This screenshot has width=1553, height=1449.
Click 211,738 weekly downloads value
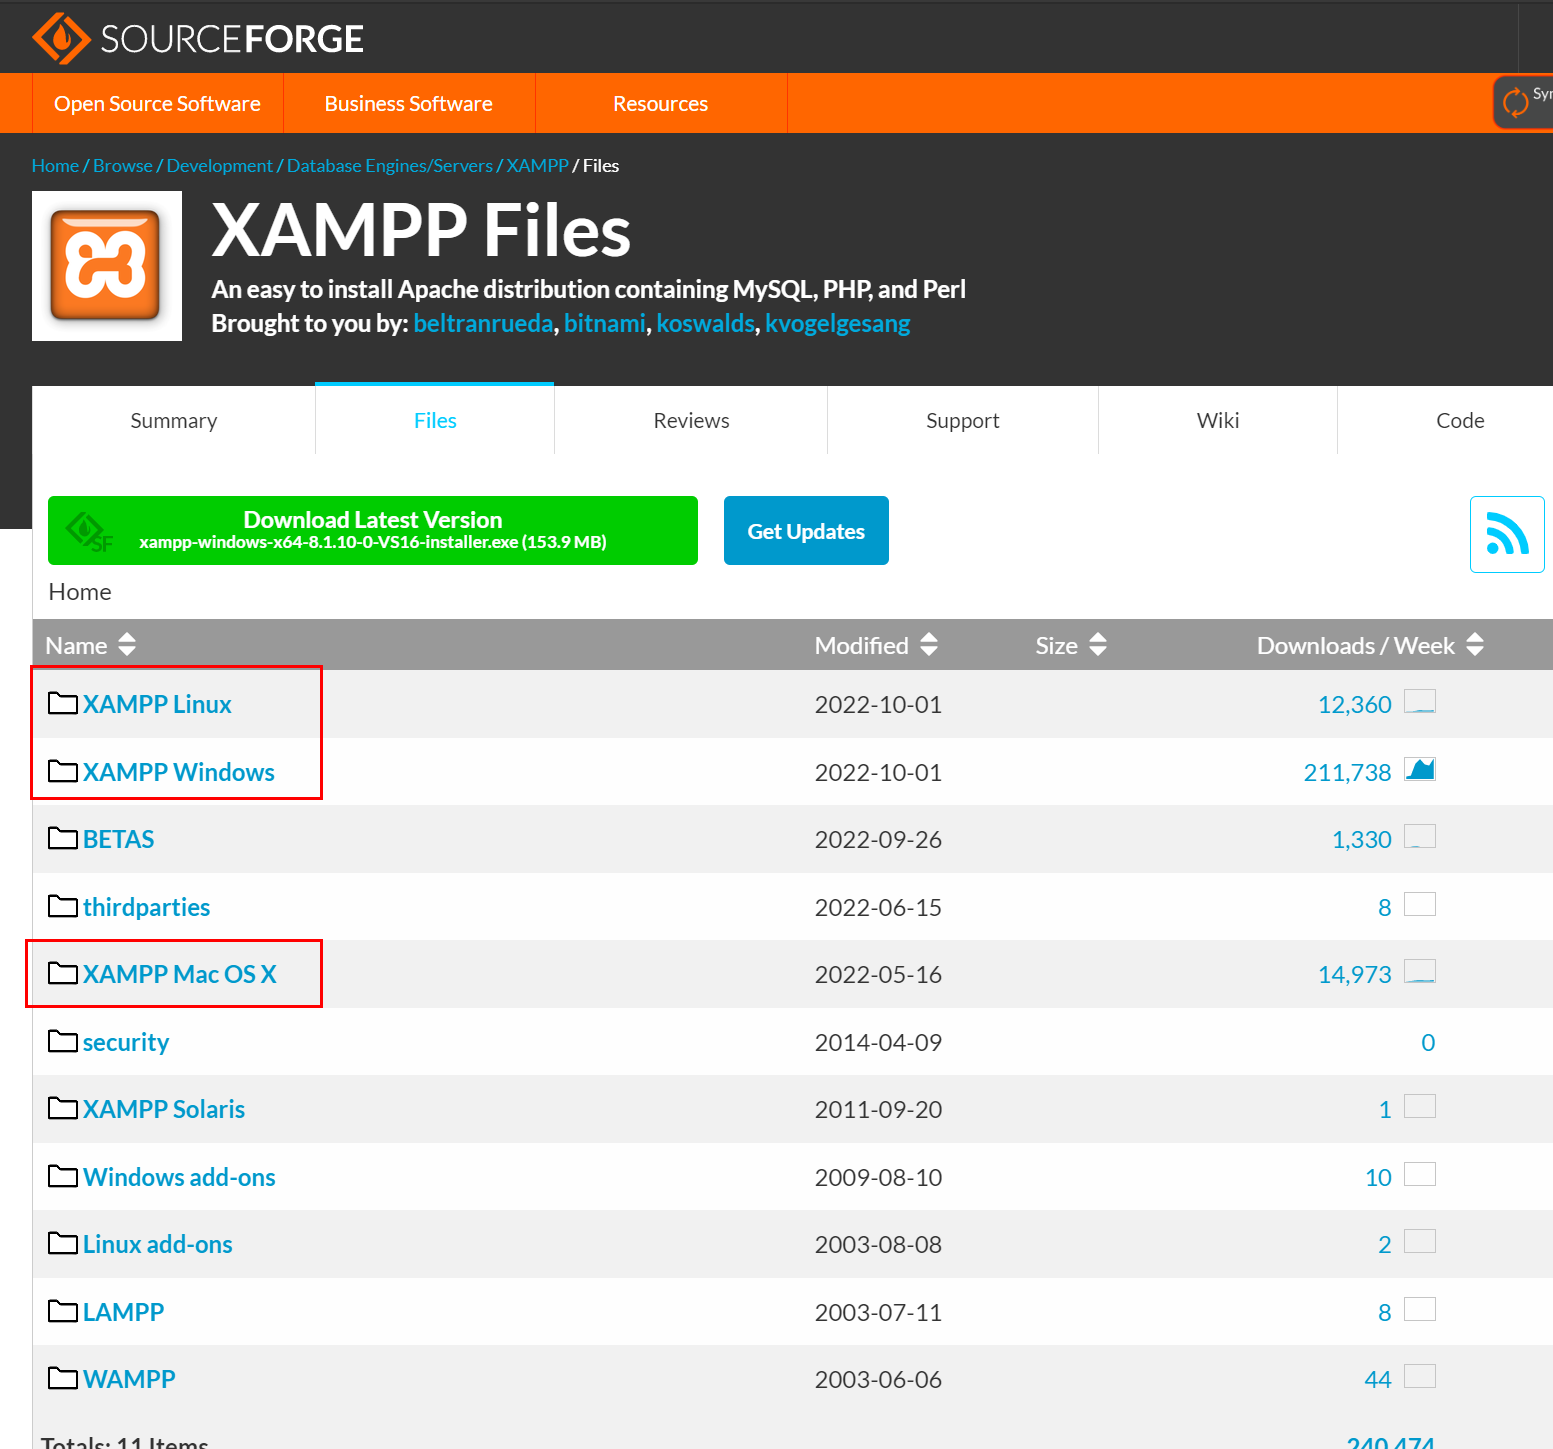tap(1347, 772)
